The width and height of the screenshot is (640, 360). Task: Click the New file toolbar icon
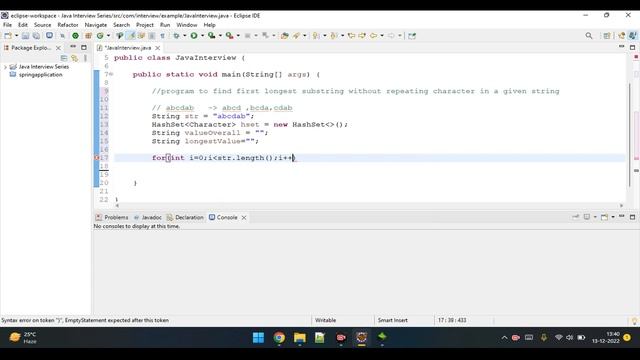pyautogui.click(x=8, y=36)
